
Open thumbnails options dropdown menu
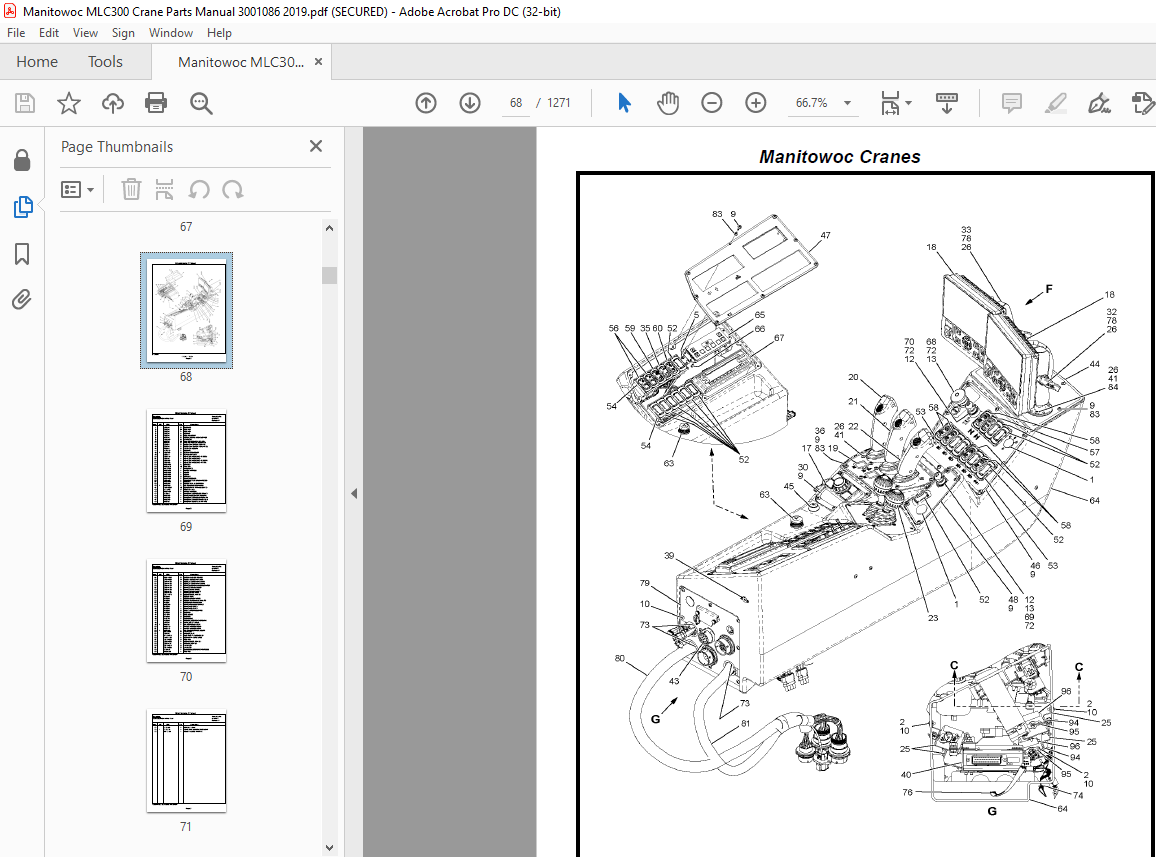pos(77,190)
